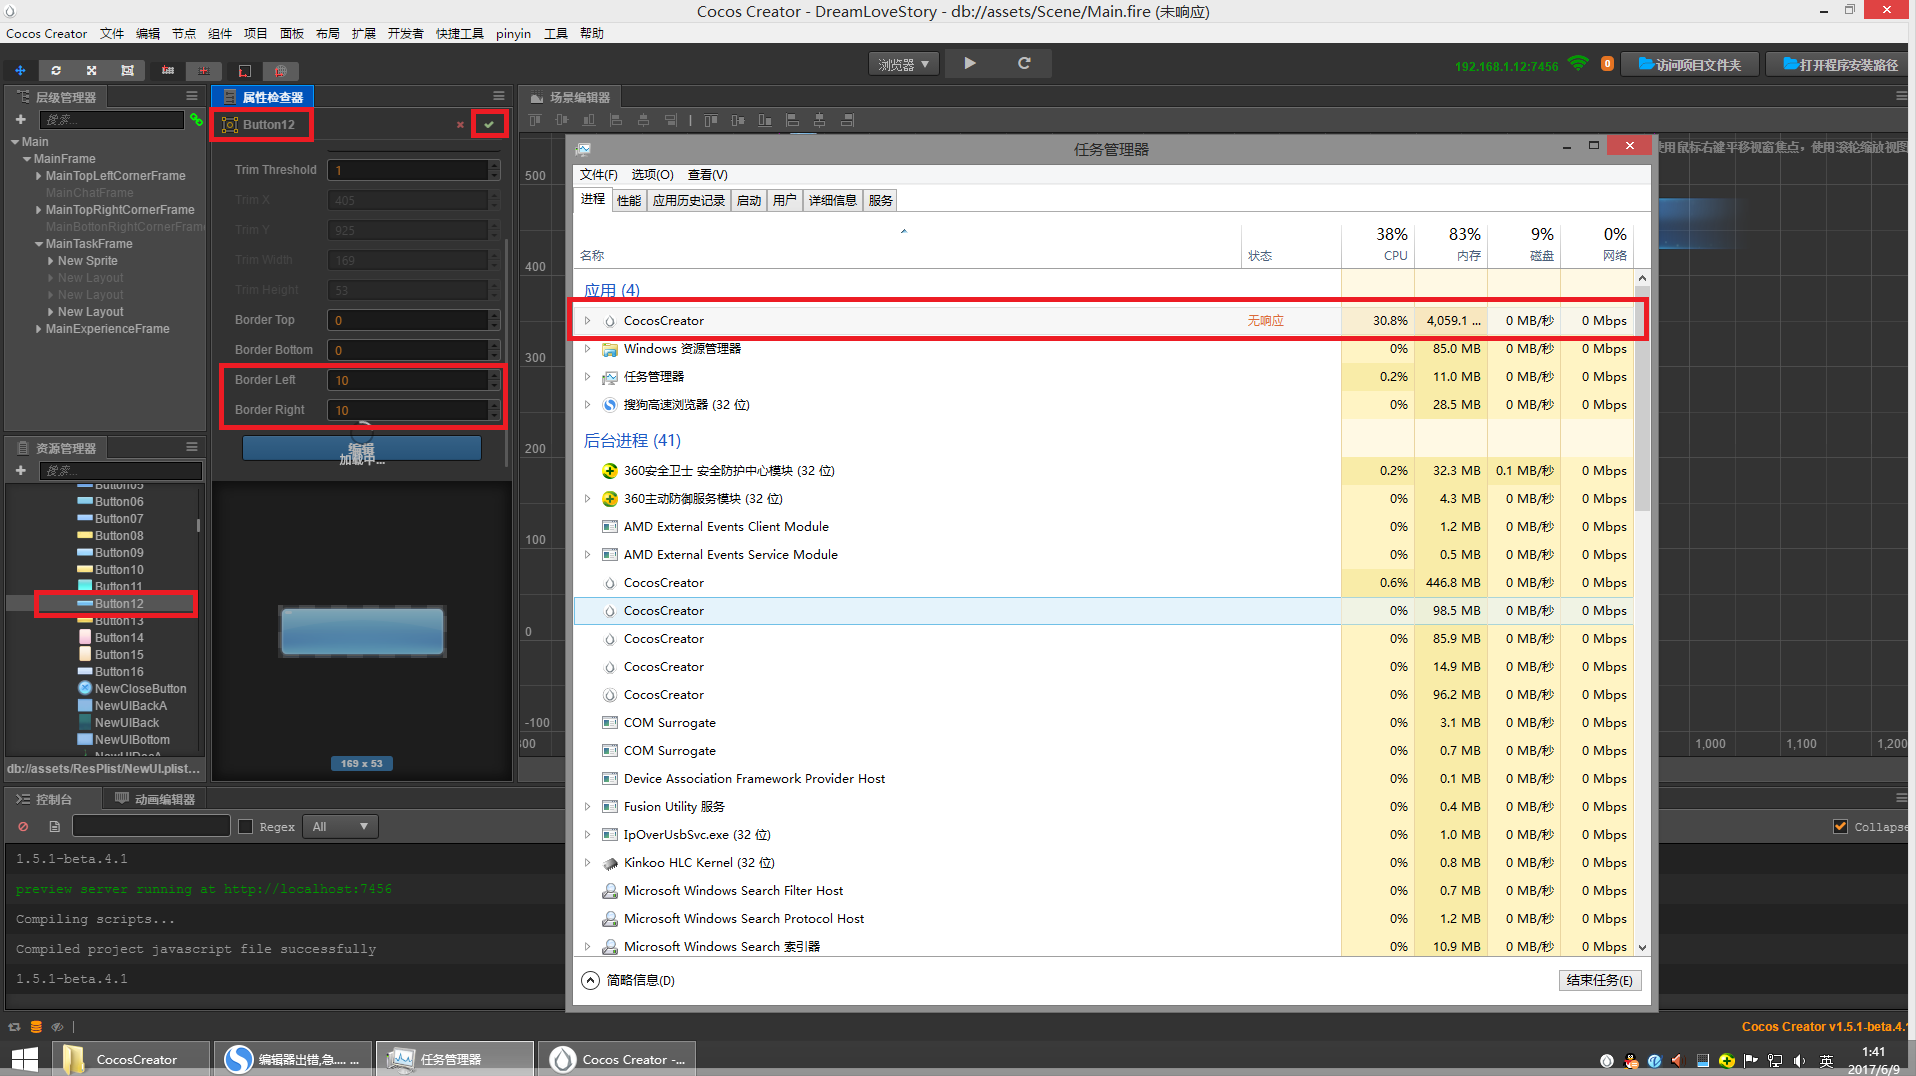Select the scale transform tool
Image resolution: width=1916 pixels, height=1076 pixels.
point(91,71)
